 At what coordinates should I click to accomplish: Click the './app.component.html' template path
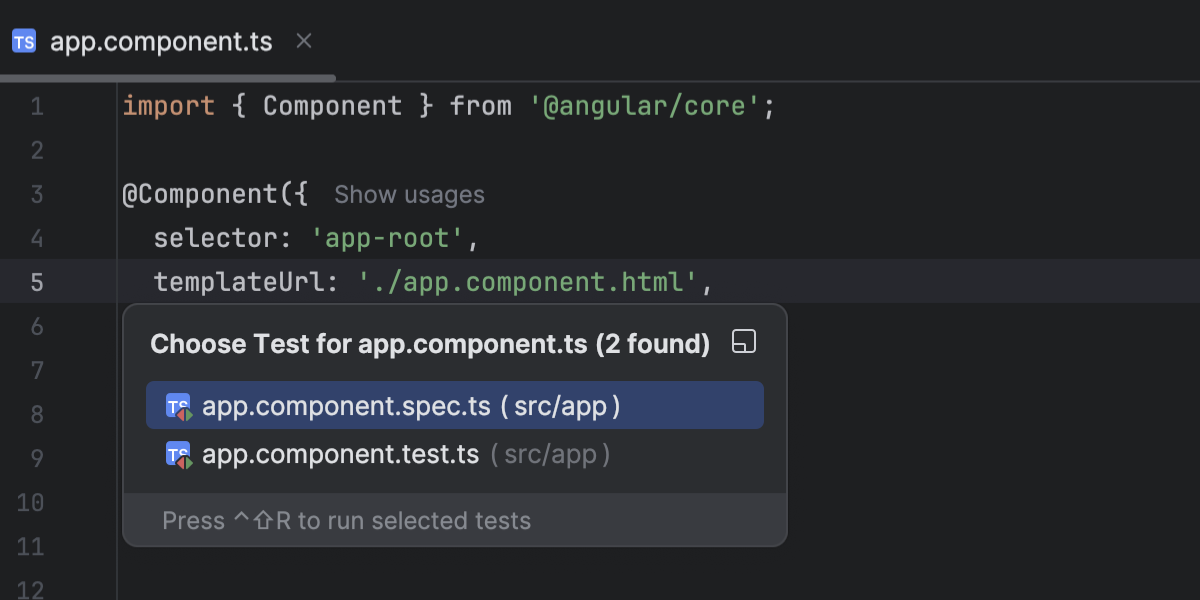pyautogui.click(x=528, y=282)
